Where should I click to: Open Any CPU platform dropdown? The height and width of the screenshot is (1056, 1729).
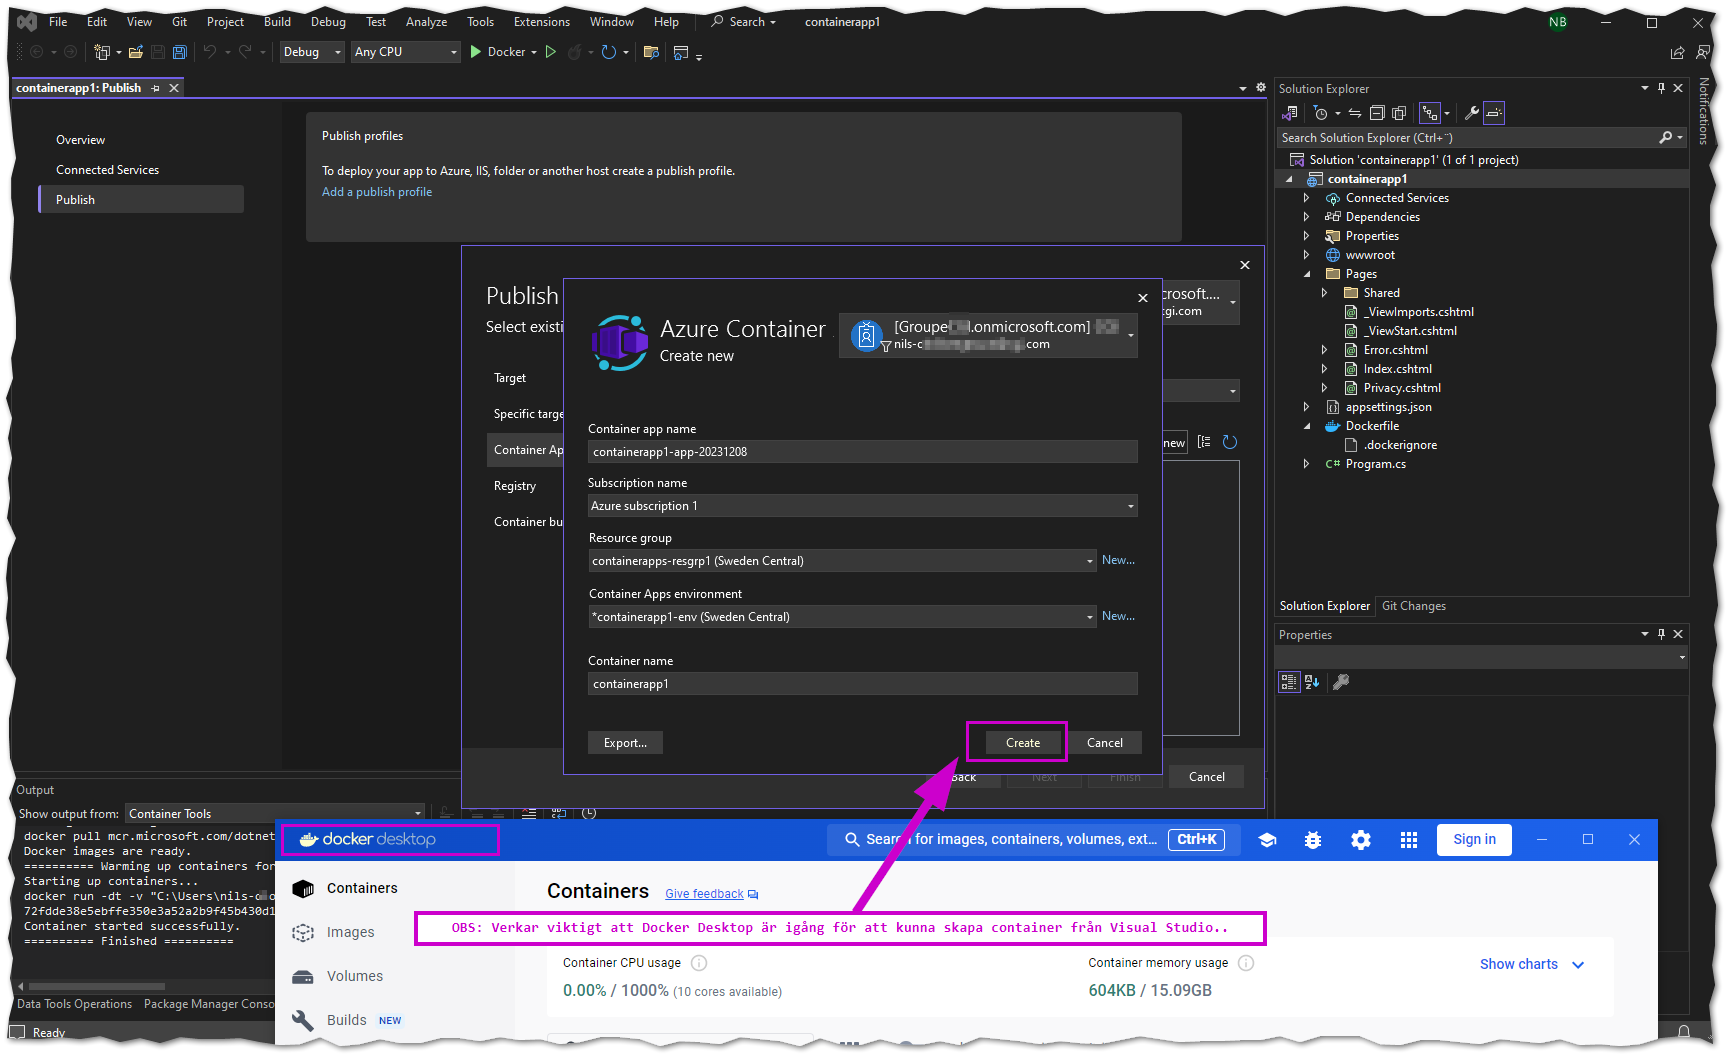[x=406, y=52]
